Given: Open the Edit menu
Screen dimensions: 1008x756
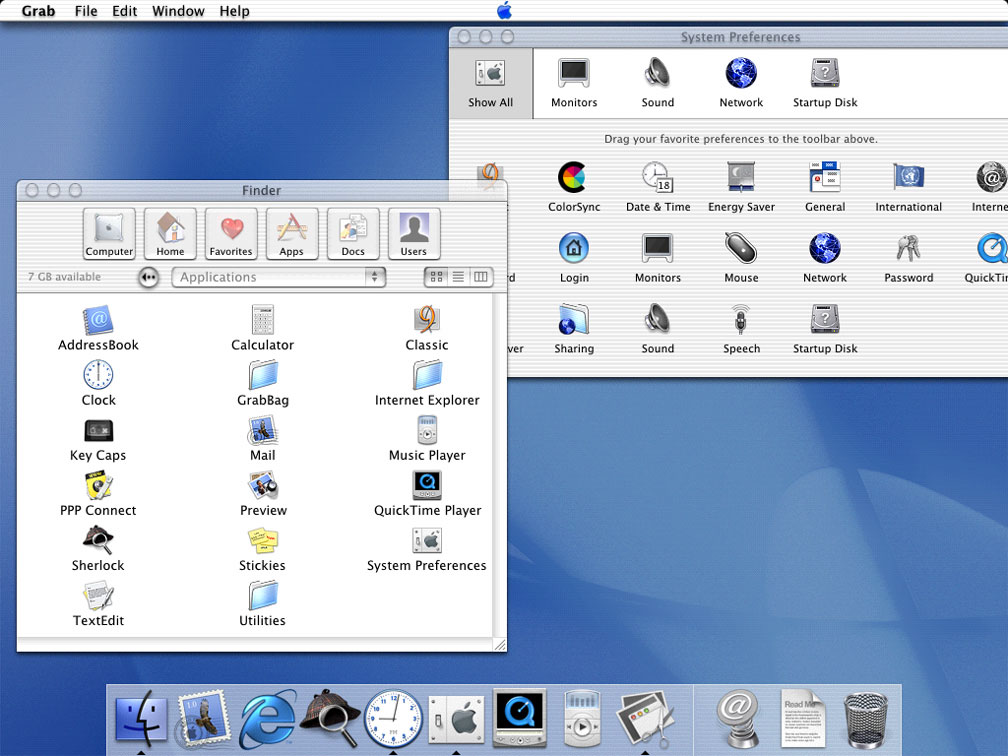Looking at the screenshot, I should (124, 11).
